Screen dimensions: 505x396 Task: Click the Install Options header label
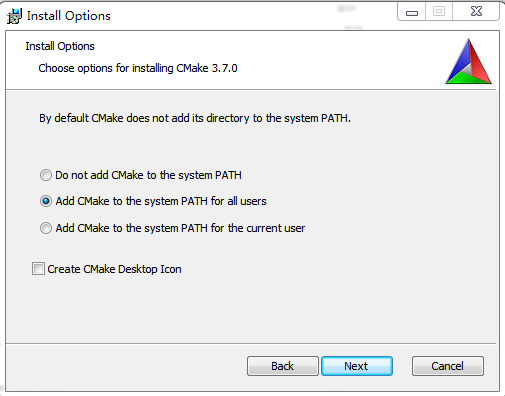(x=60, y=46)
